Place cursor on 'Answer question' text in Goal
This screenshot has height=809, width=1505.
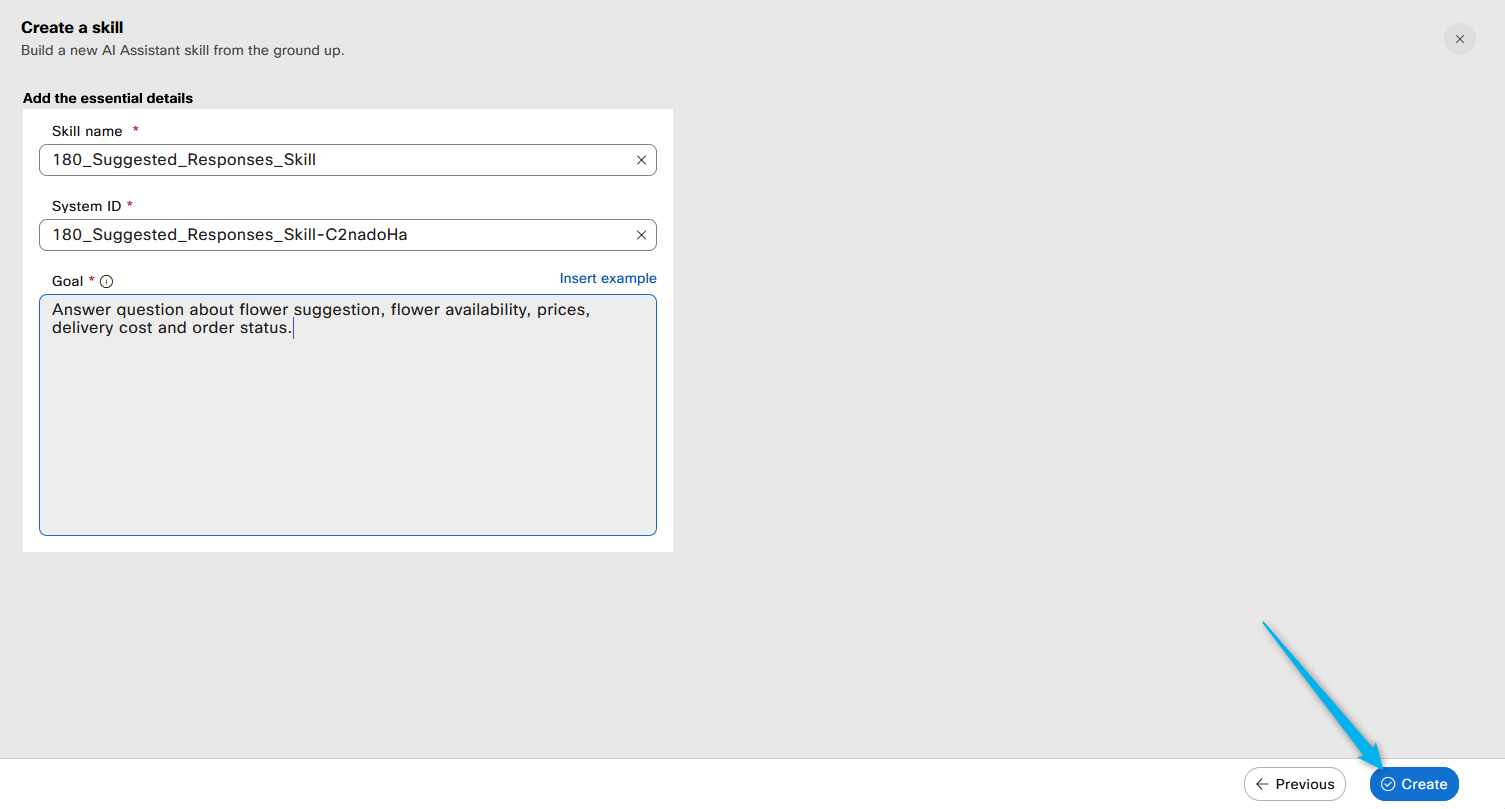(118, 310)
